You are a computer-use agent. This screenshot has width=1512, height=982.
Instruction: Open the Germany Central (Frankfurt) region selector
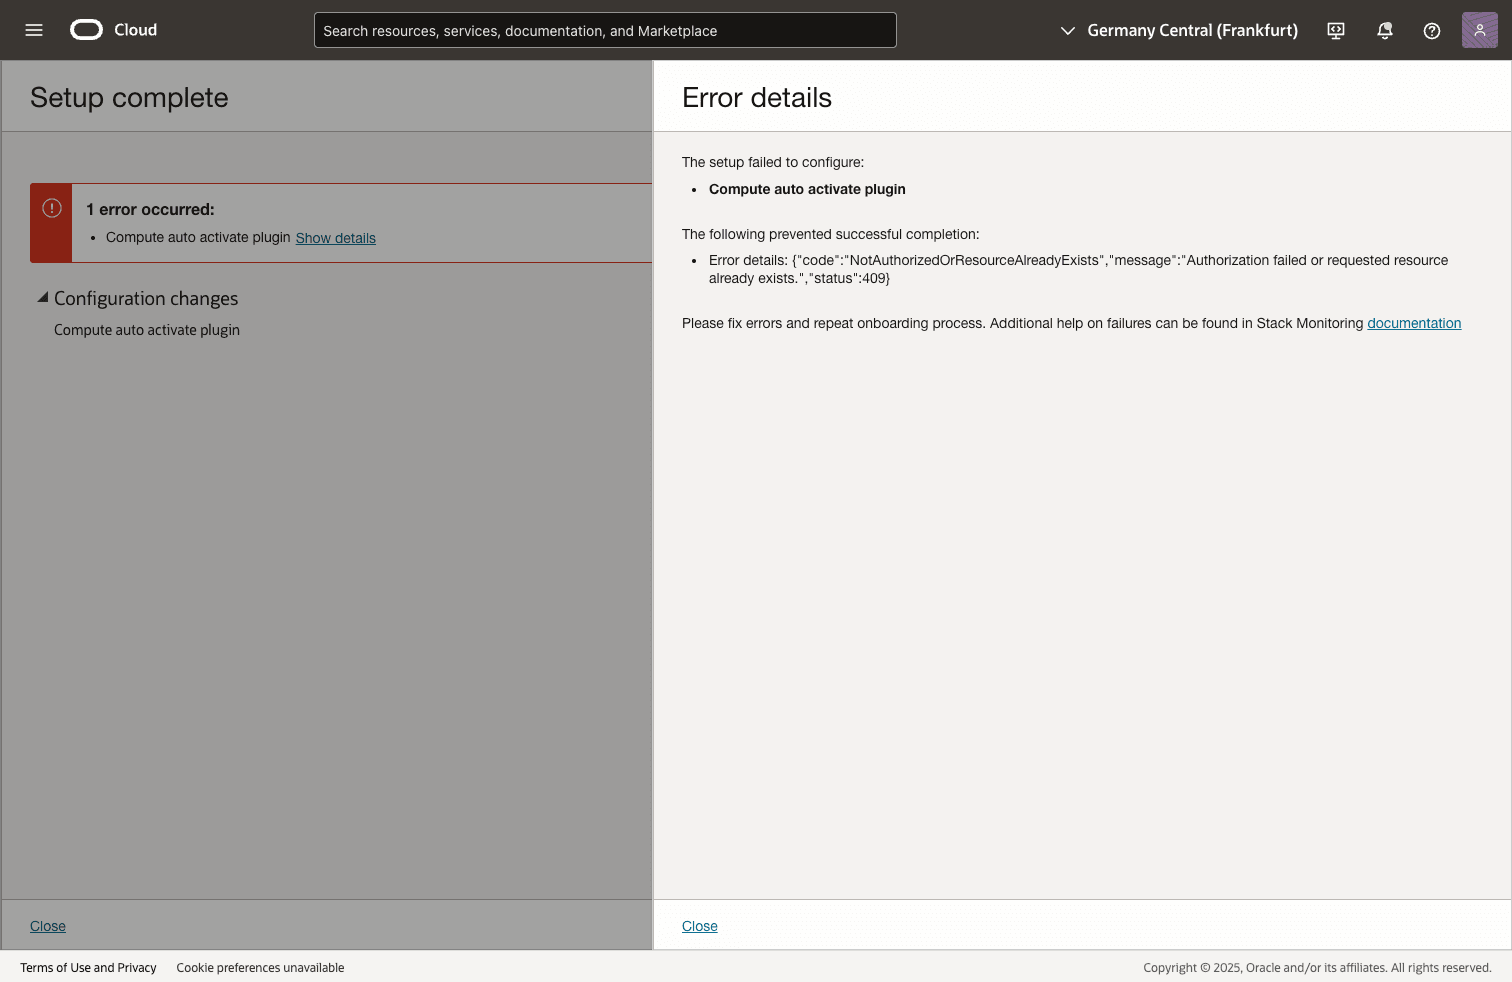tap(1192, 30)
